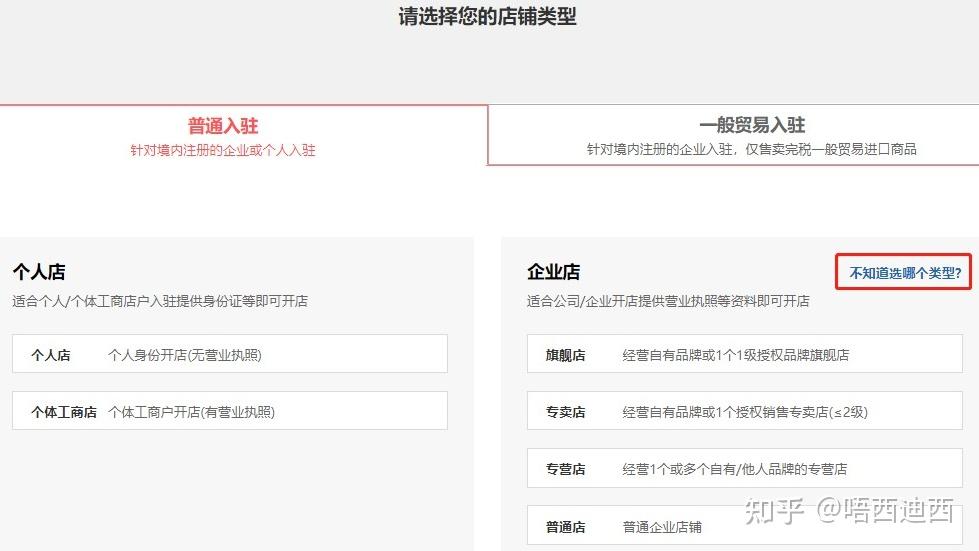Click the 请选择您的店铺类型 page heading
The width and height of the screenshot is (979, 551).
488,16
